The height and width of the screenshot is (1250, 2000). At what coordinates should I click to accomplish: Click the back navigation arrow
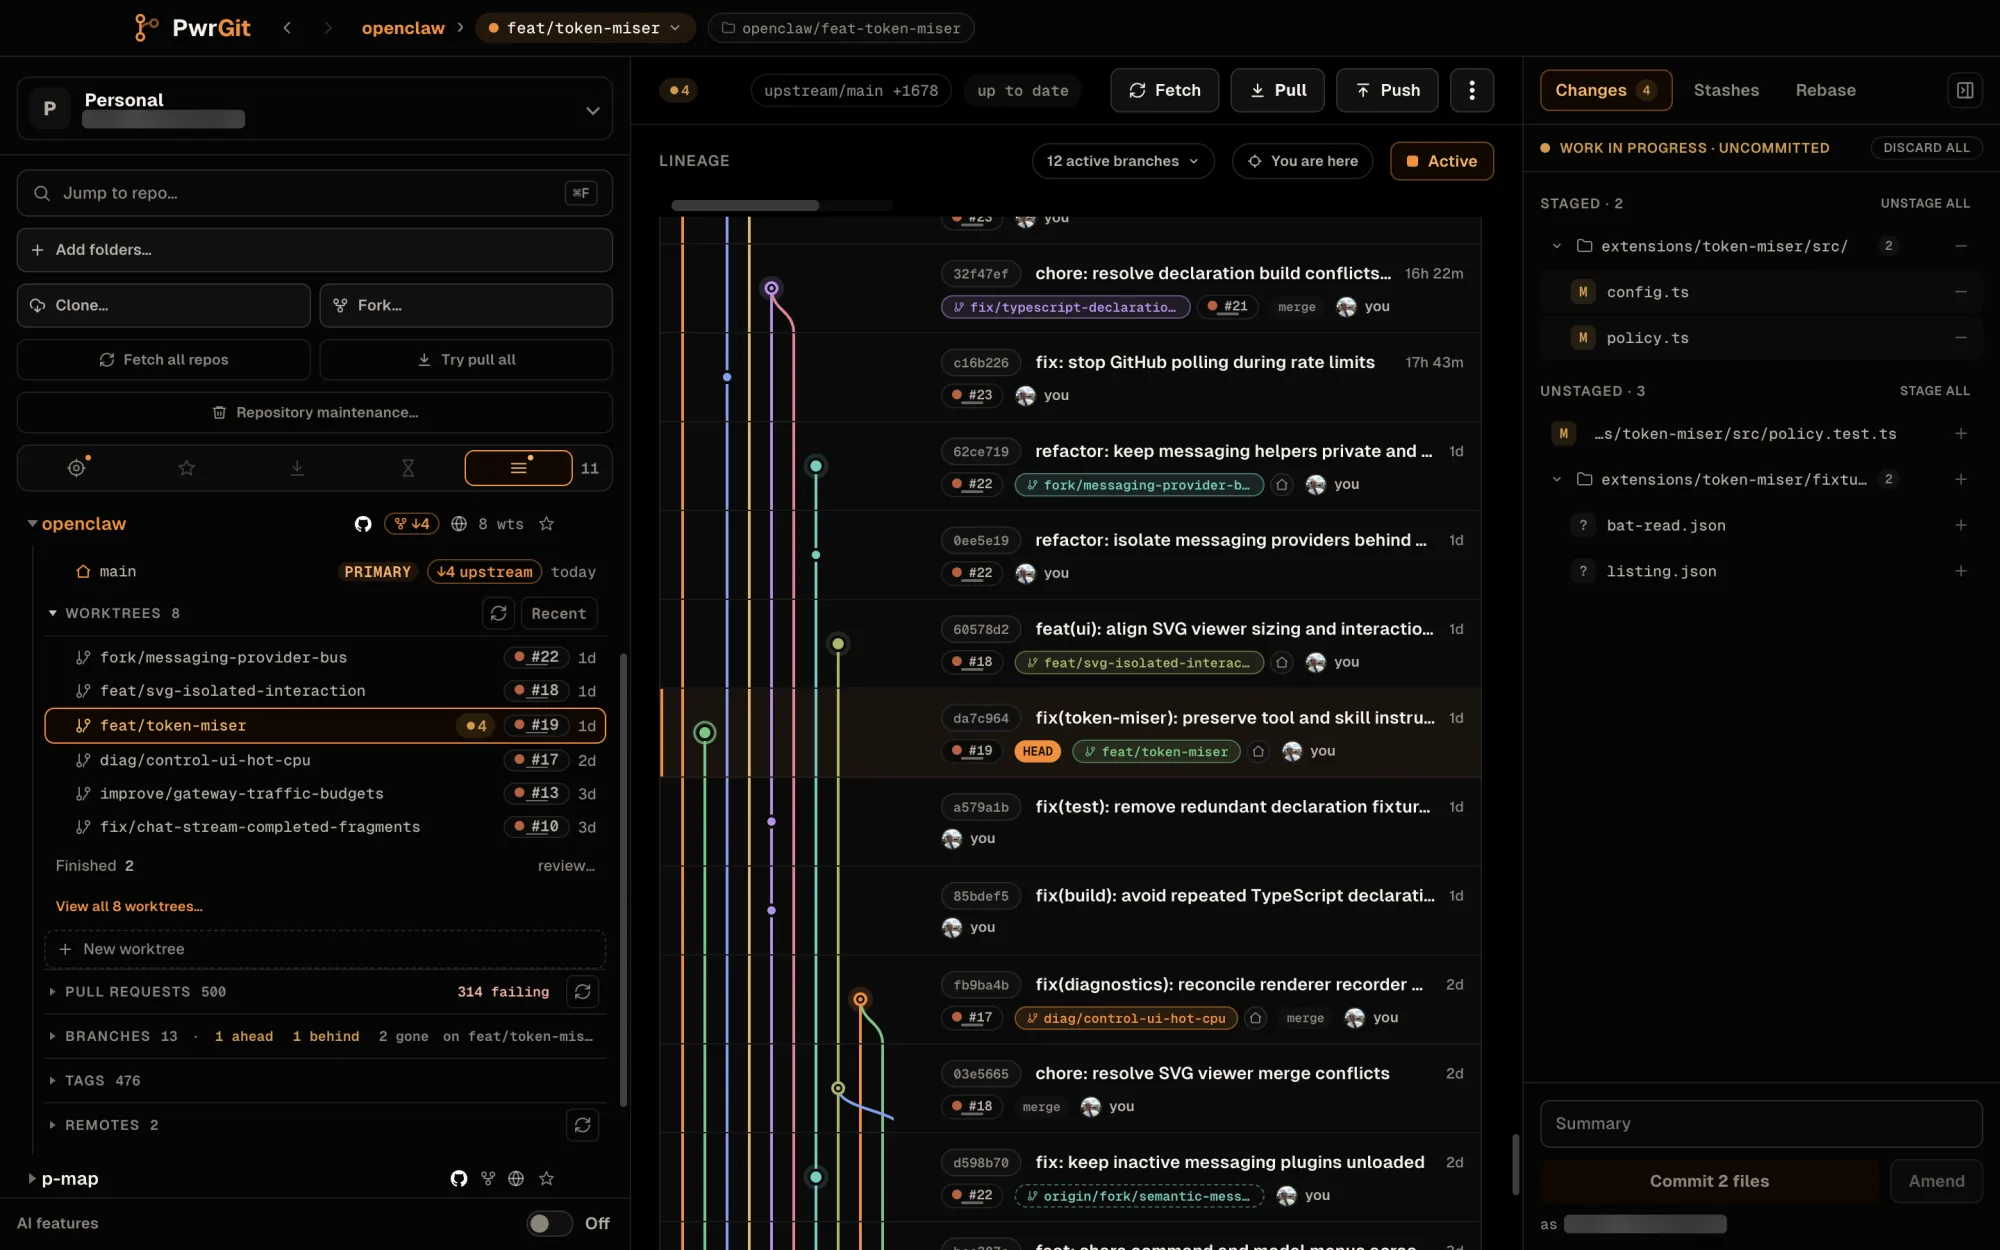tap(287, 28)
